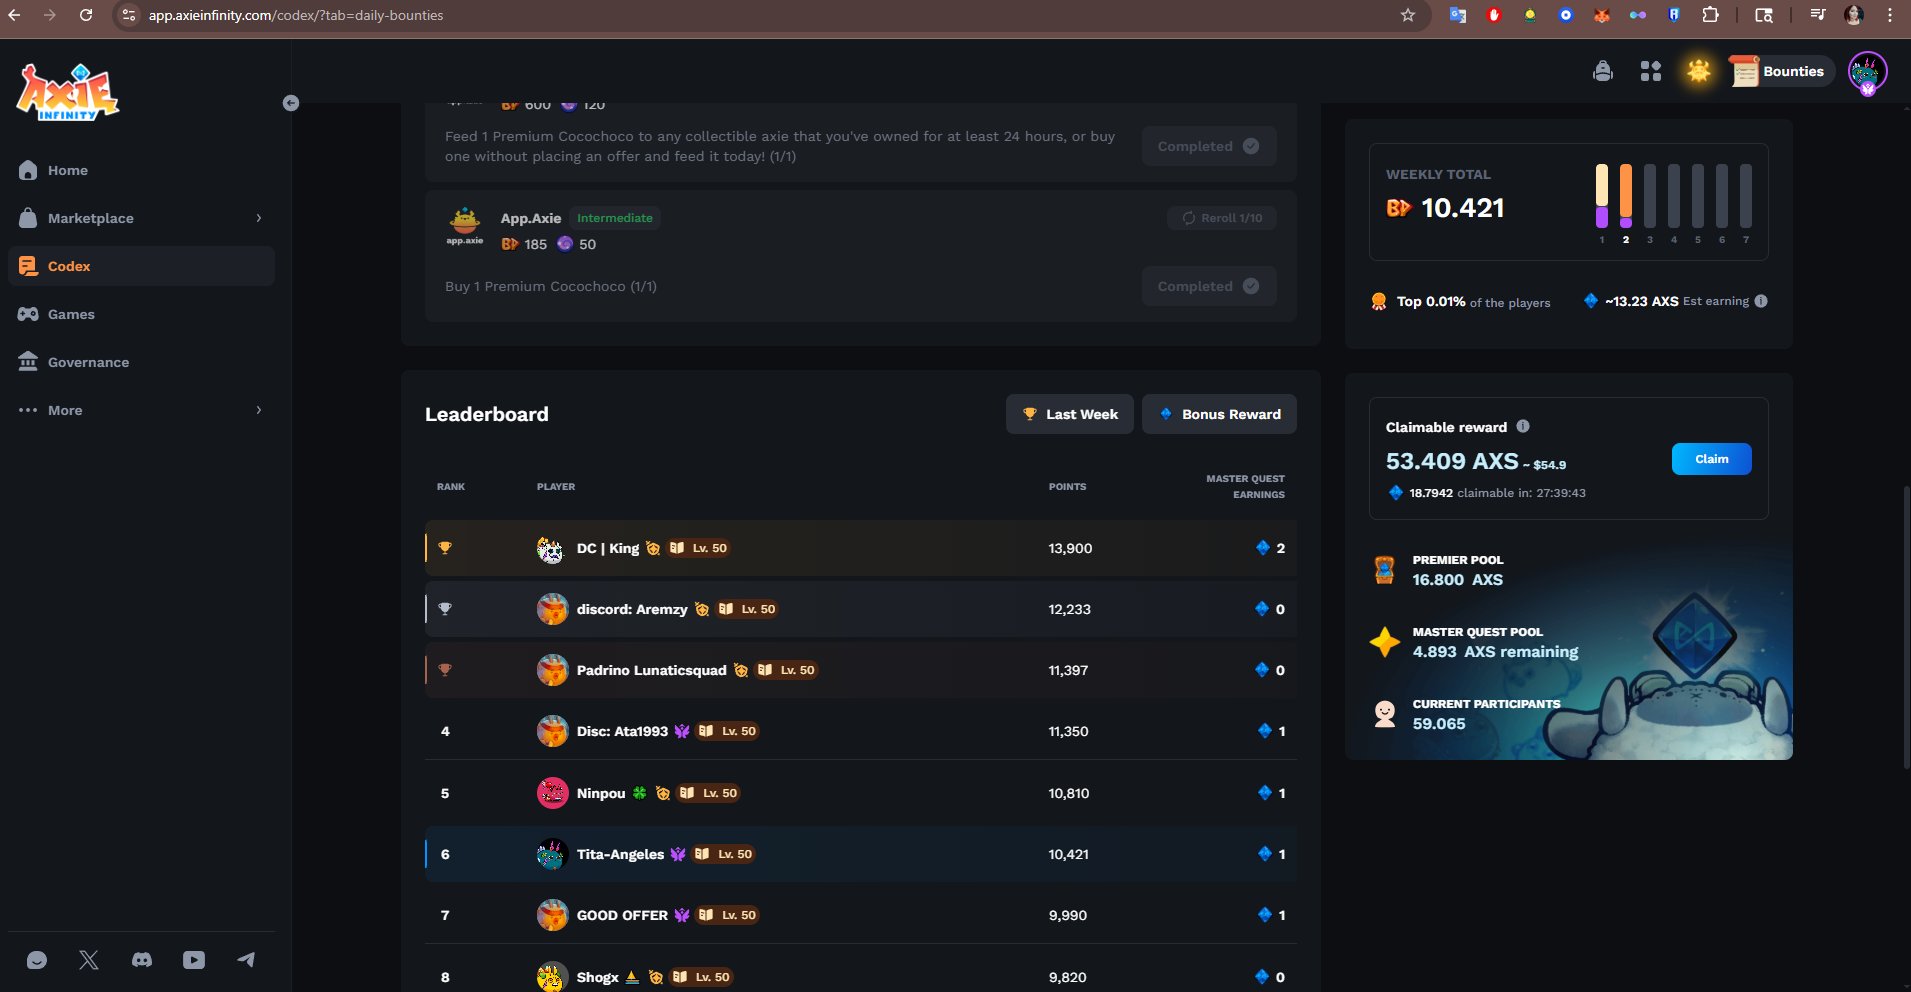Open the Telegram social link
The width and height of the screenshot is (1911, 992).
point(246,960)
